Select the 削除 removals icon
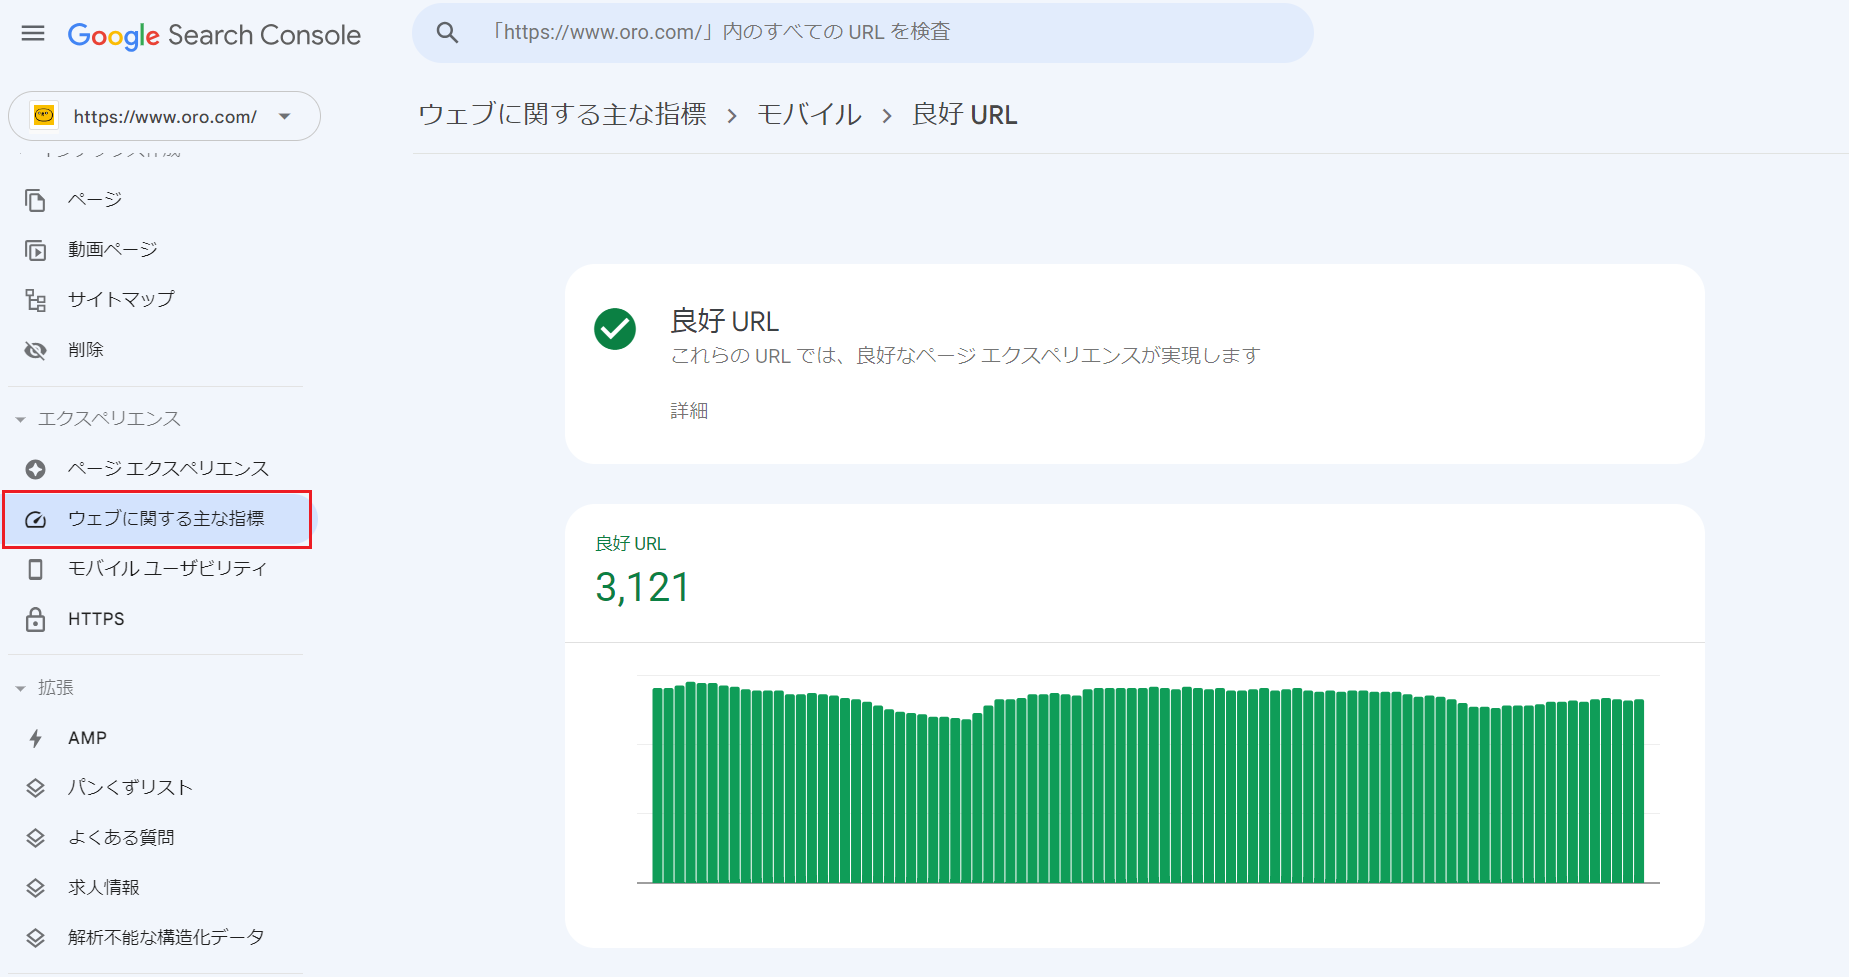The height and width of the screenshot is (977, 1849). (x=35, y=349)
